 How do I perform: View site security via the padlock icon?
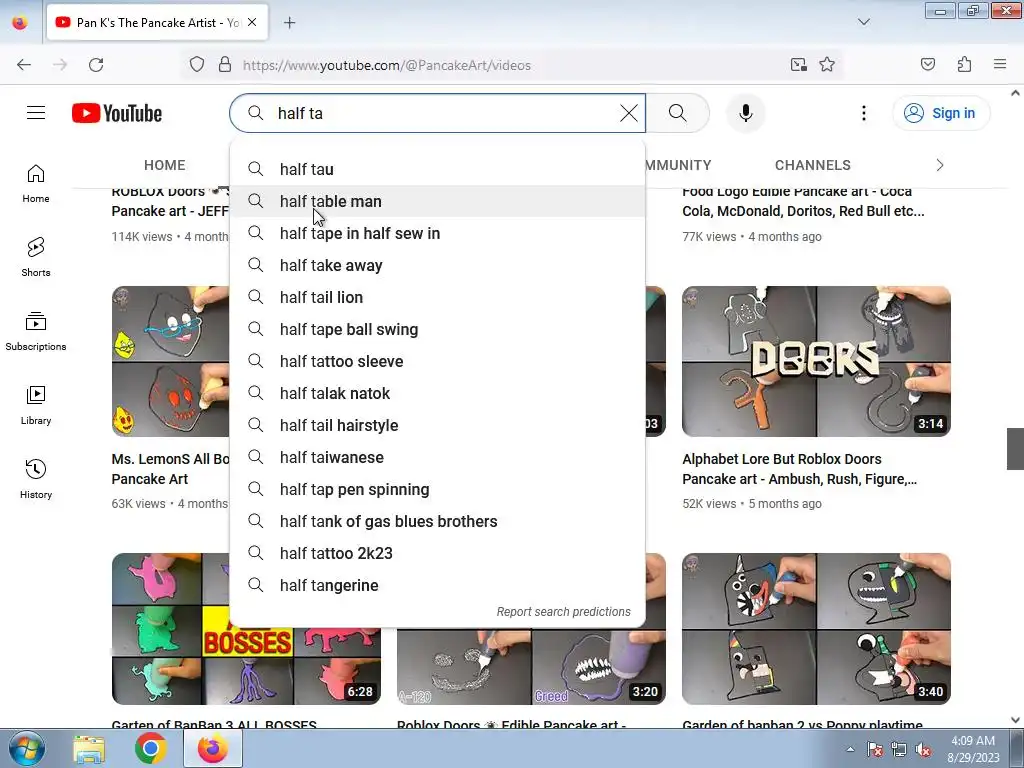(225, 65)
